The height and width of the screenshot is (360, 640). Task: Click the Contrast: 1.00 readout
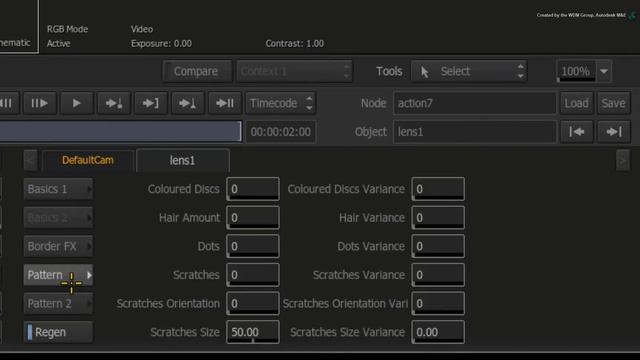coord(295,44)
